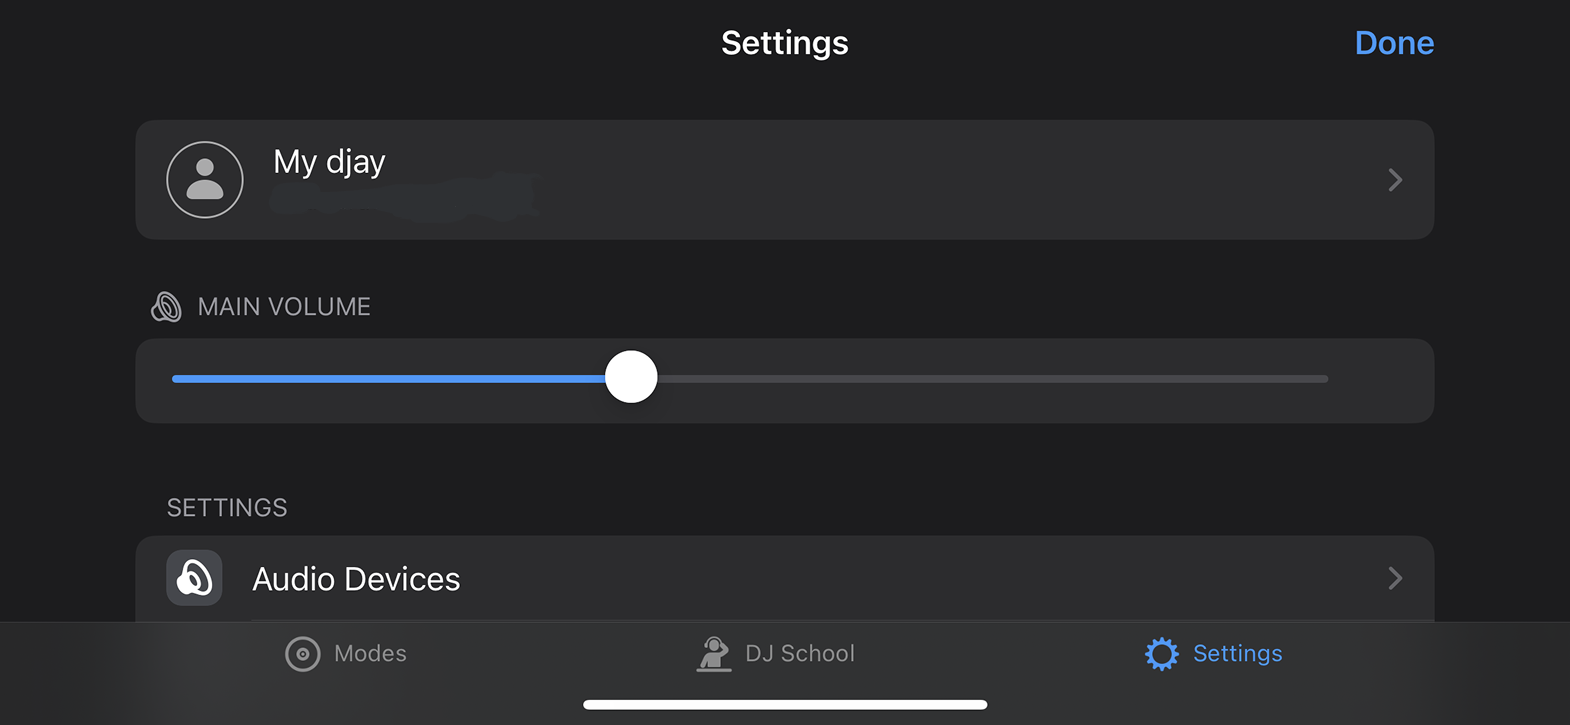Expand the My djay row chevron
1570x725 pixels.
click(x=1394, y=180)
